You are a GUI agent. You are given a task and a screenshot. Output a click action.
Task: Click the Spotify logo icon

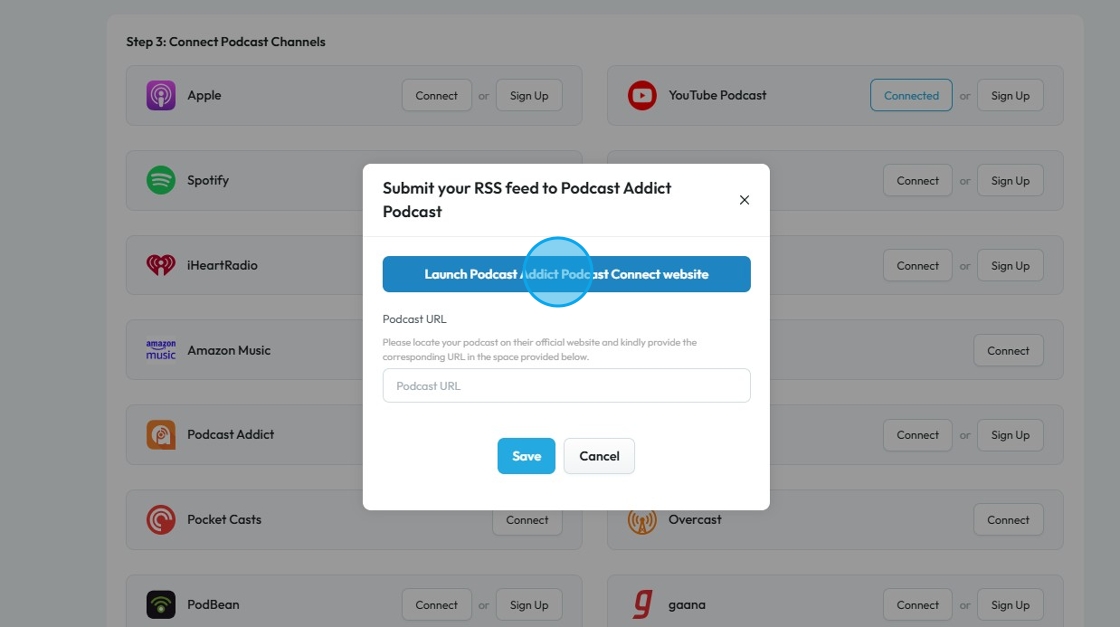[x=160, y=180]
